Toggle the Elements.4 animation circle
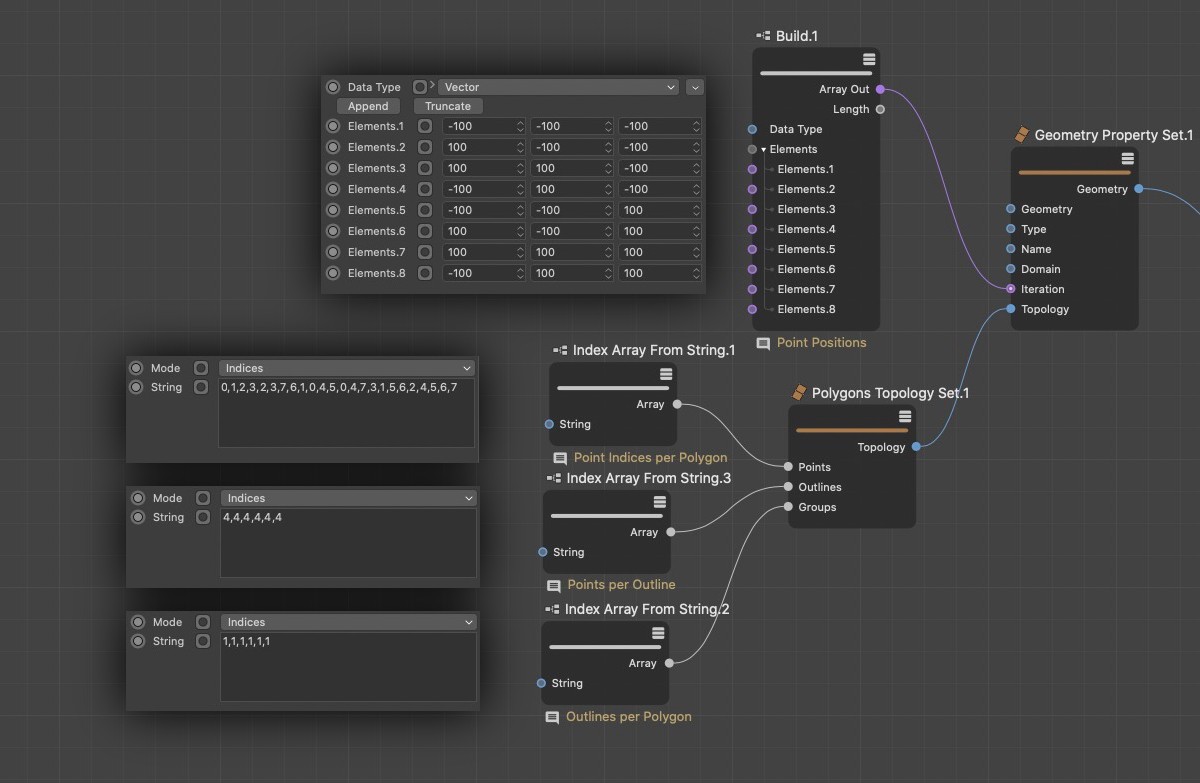1200x783 pixels. tap(333, 189)
